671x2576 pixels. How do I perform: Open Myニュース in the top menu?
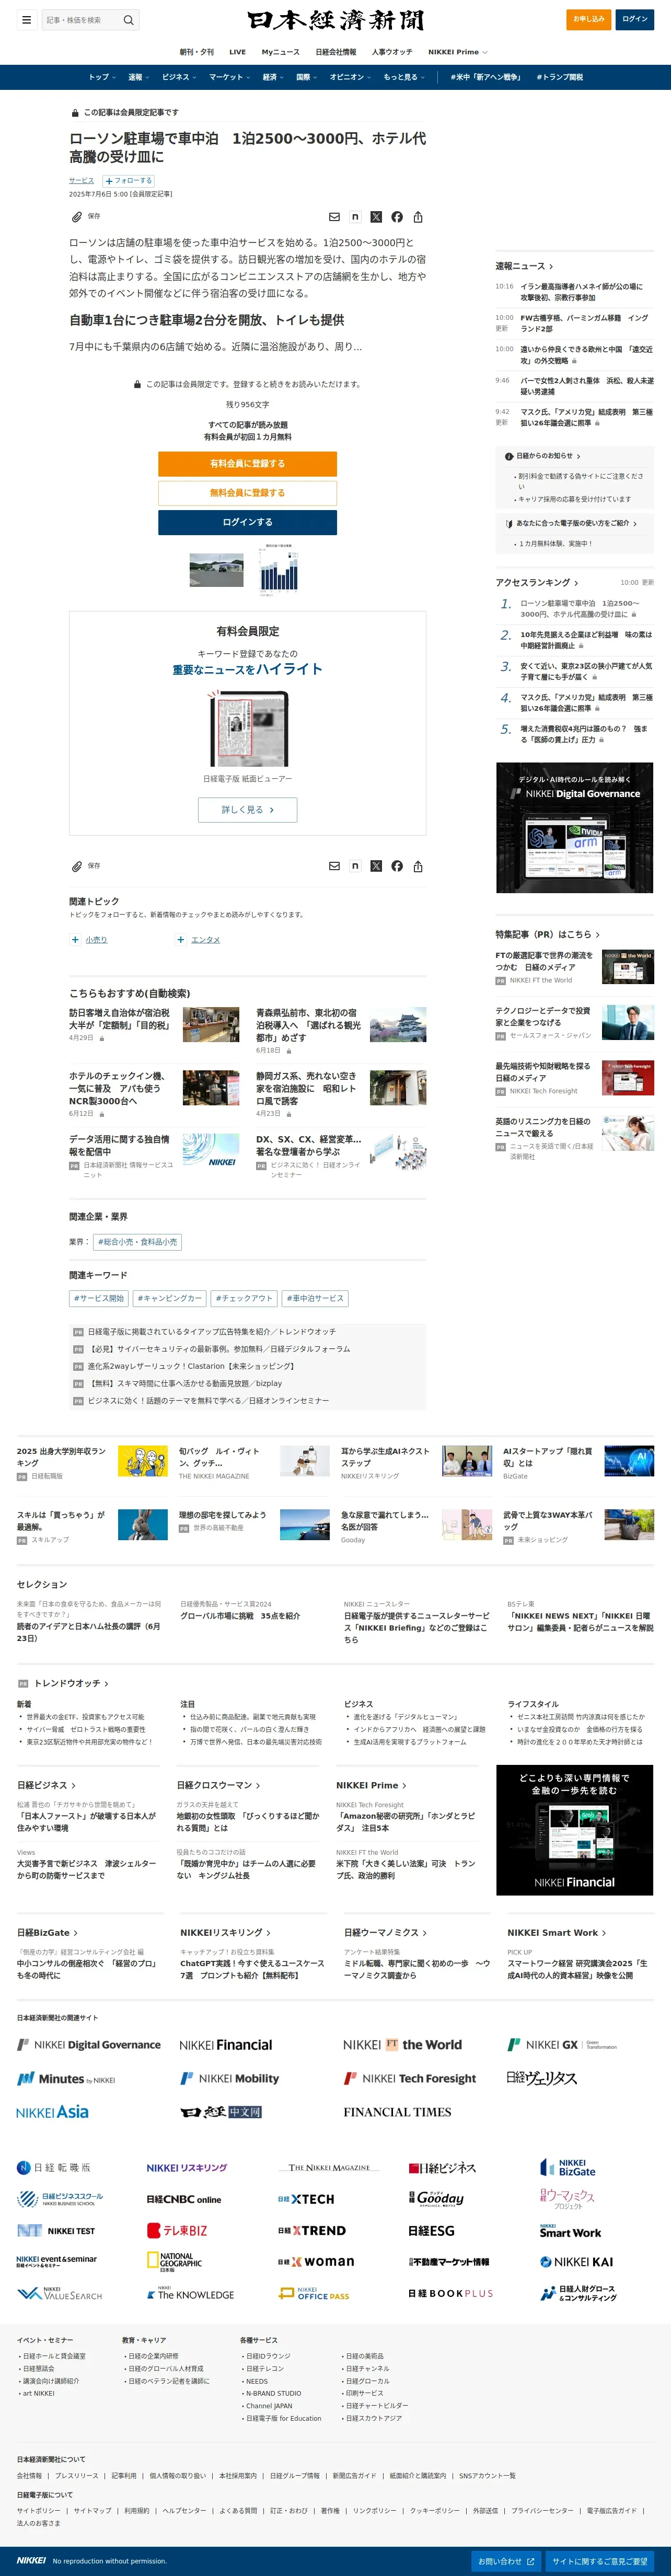pos(280,52)
